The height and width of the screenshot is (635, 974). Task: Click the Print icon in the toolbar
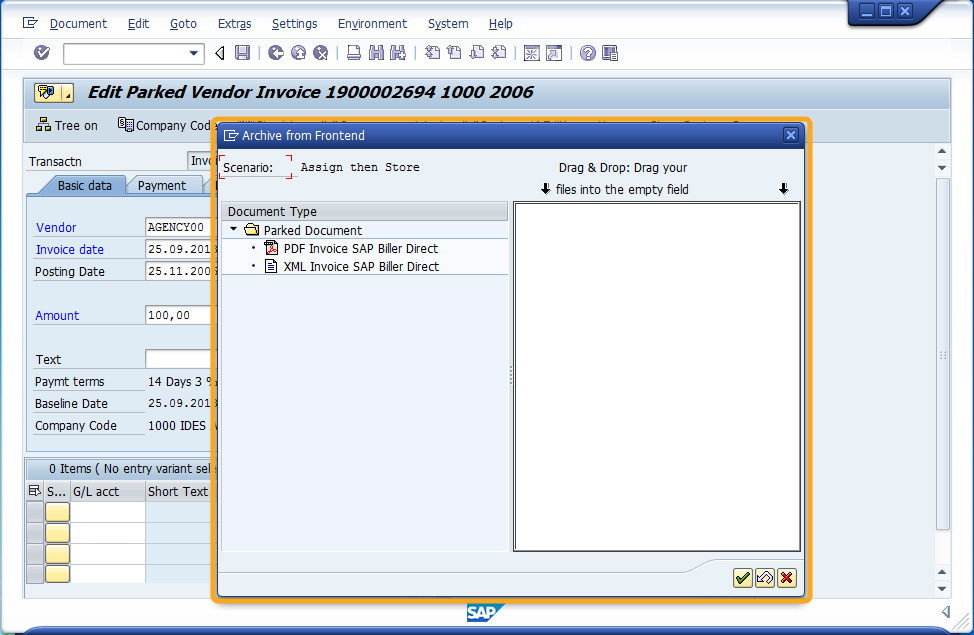click(353, 53)
